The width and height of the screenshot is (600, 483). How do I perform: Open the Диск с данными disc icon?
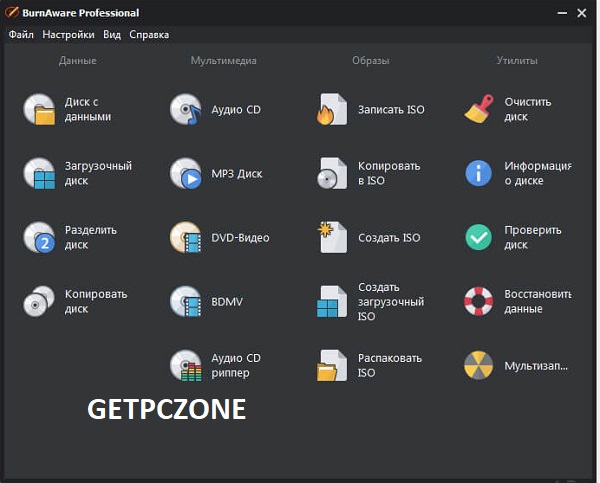tap(40, 109)
